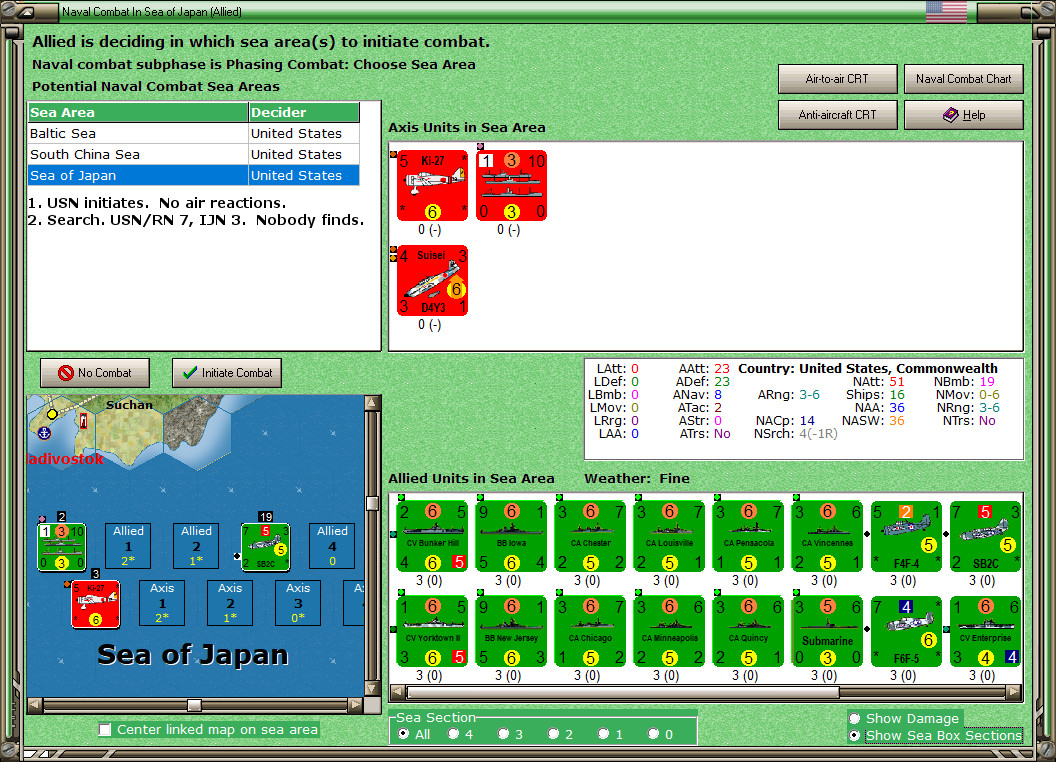Click the map vertical scrollbar thumb
Image resolution: width=1056 pixels, height=762 pixels.
(x=372, y=503)
